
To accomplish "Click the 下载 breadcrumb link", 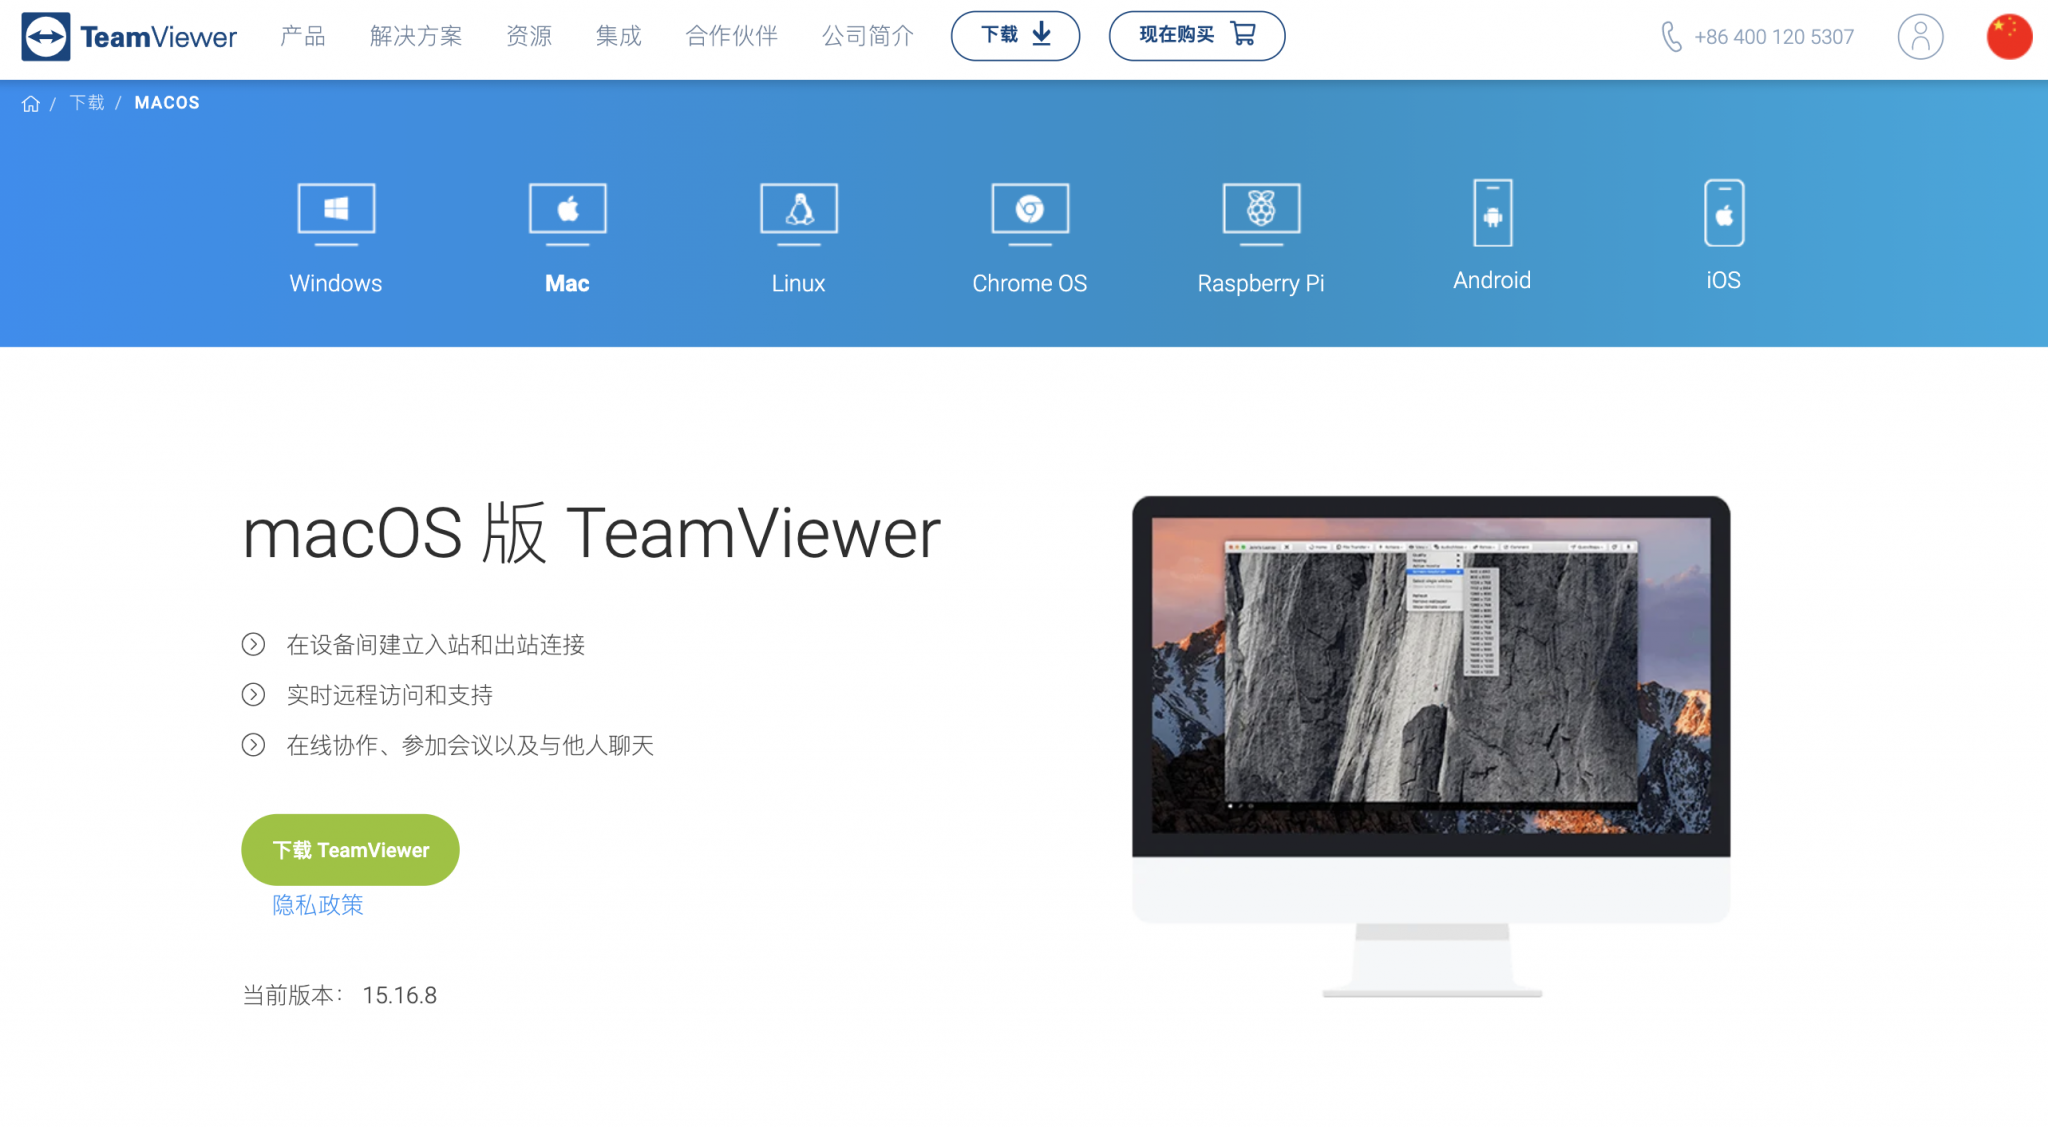I will click(87, 103).
